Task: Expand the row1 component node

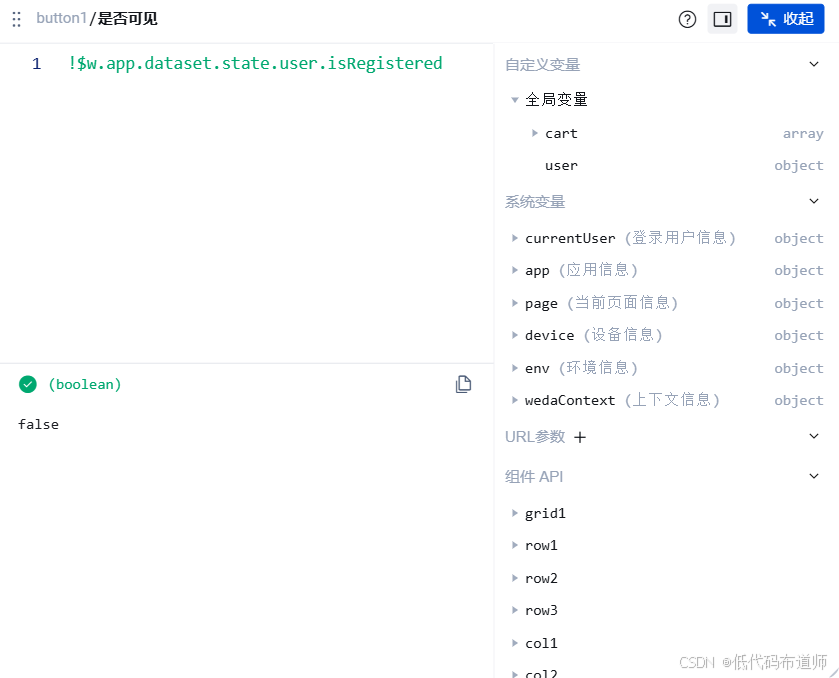Action: pos(514,545)
